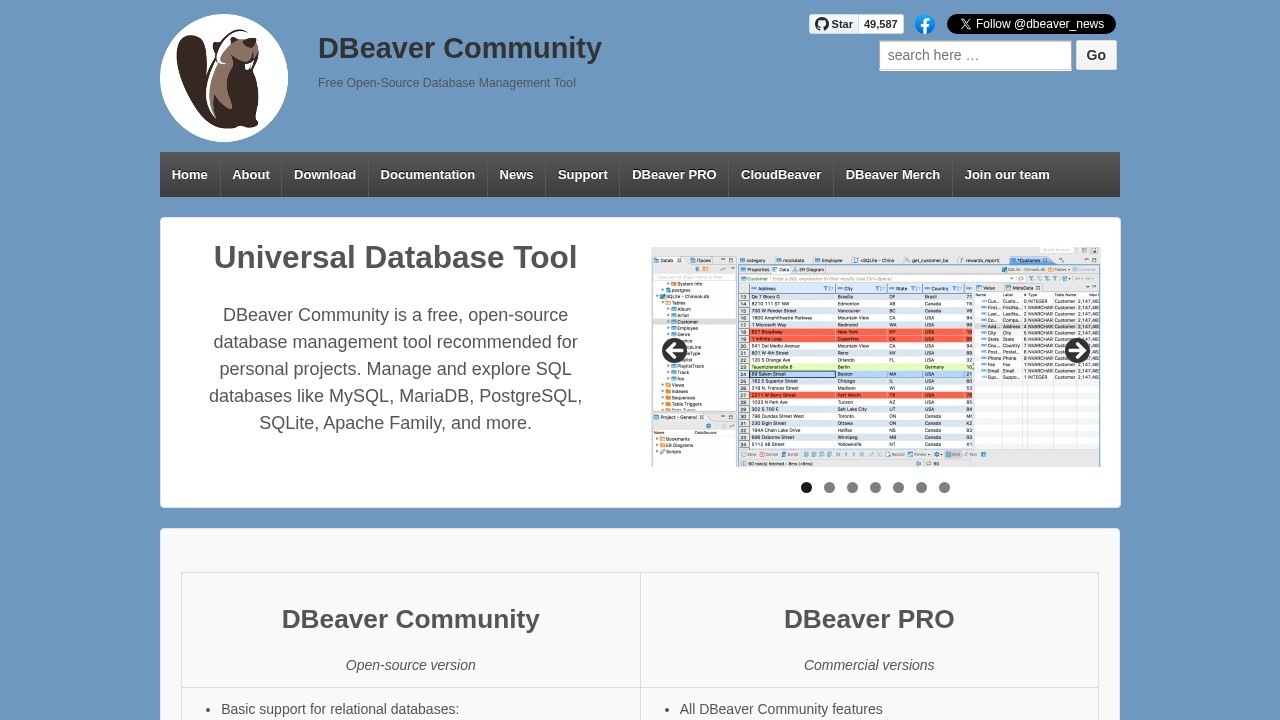1280x720 pixels.
Task: Advance carousel with the right arrow
Action: 1077,351
